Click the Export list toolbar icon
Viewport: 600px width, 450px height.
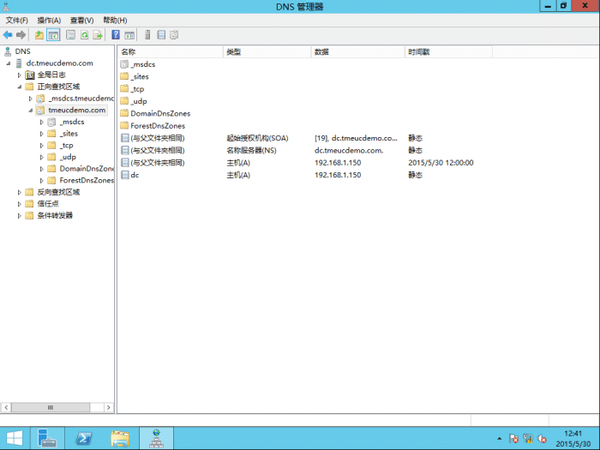99,35
